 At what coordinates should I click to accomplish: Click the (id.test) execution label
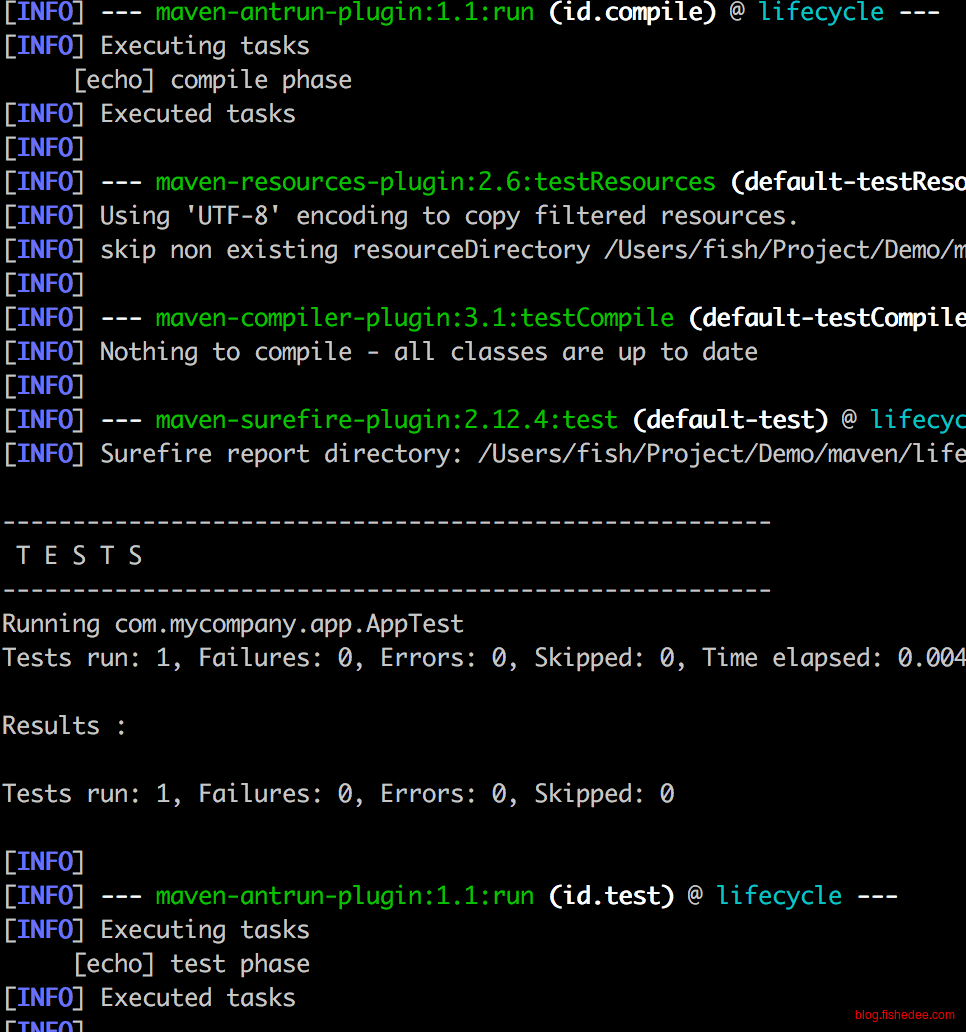611,895
